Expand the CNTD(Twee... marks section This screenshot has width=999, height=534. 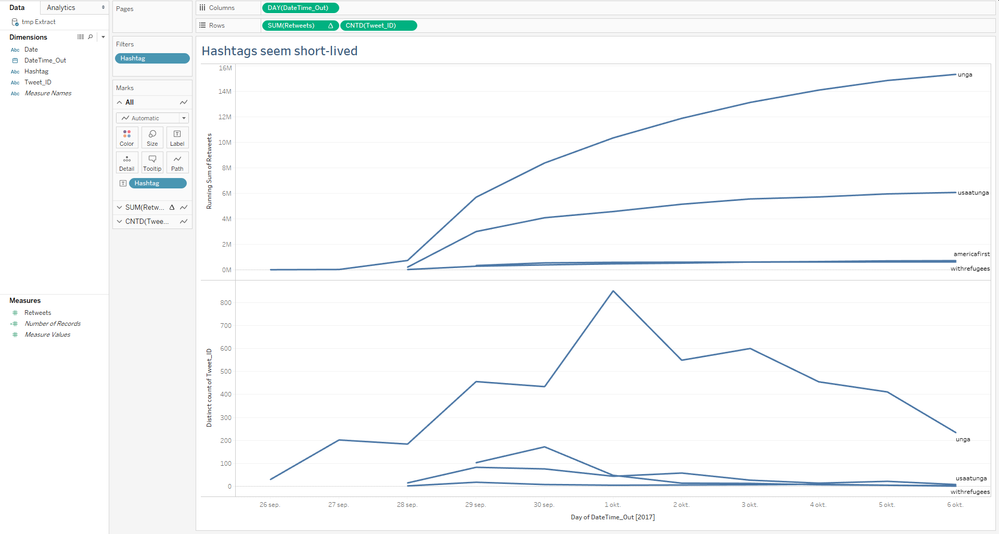click(119, 221)
